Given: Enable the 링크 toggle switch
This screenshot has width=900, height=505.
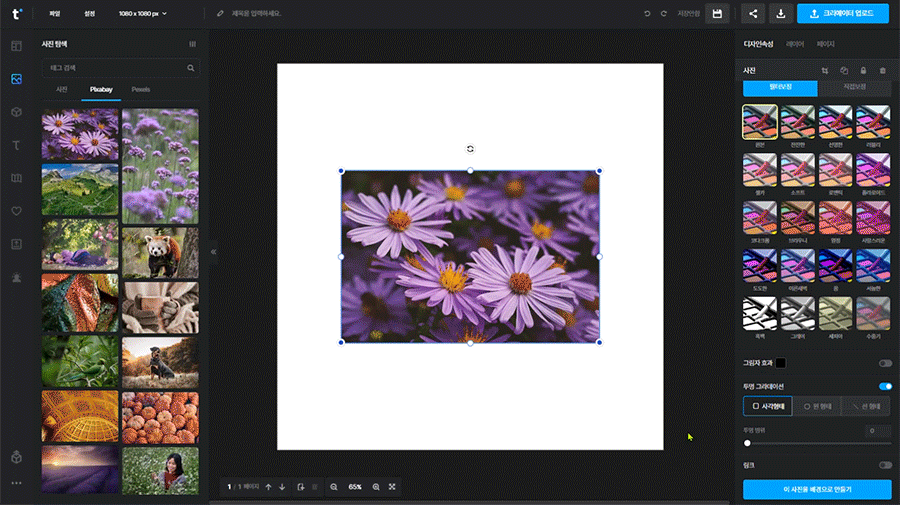Looking at the screenshot, I should tap(885, 465).
